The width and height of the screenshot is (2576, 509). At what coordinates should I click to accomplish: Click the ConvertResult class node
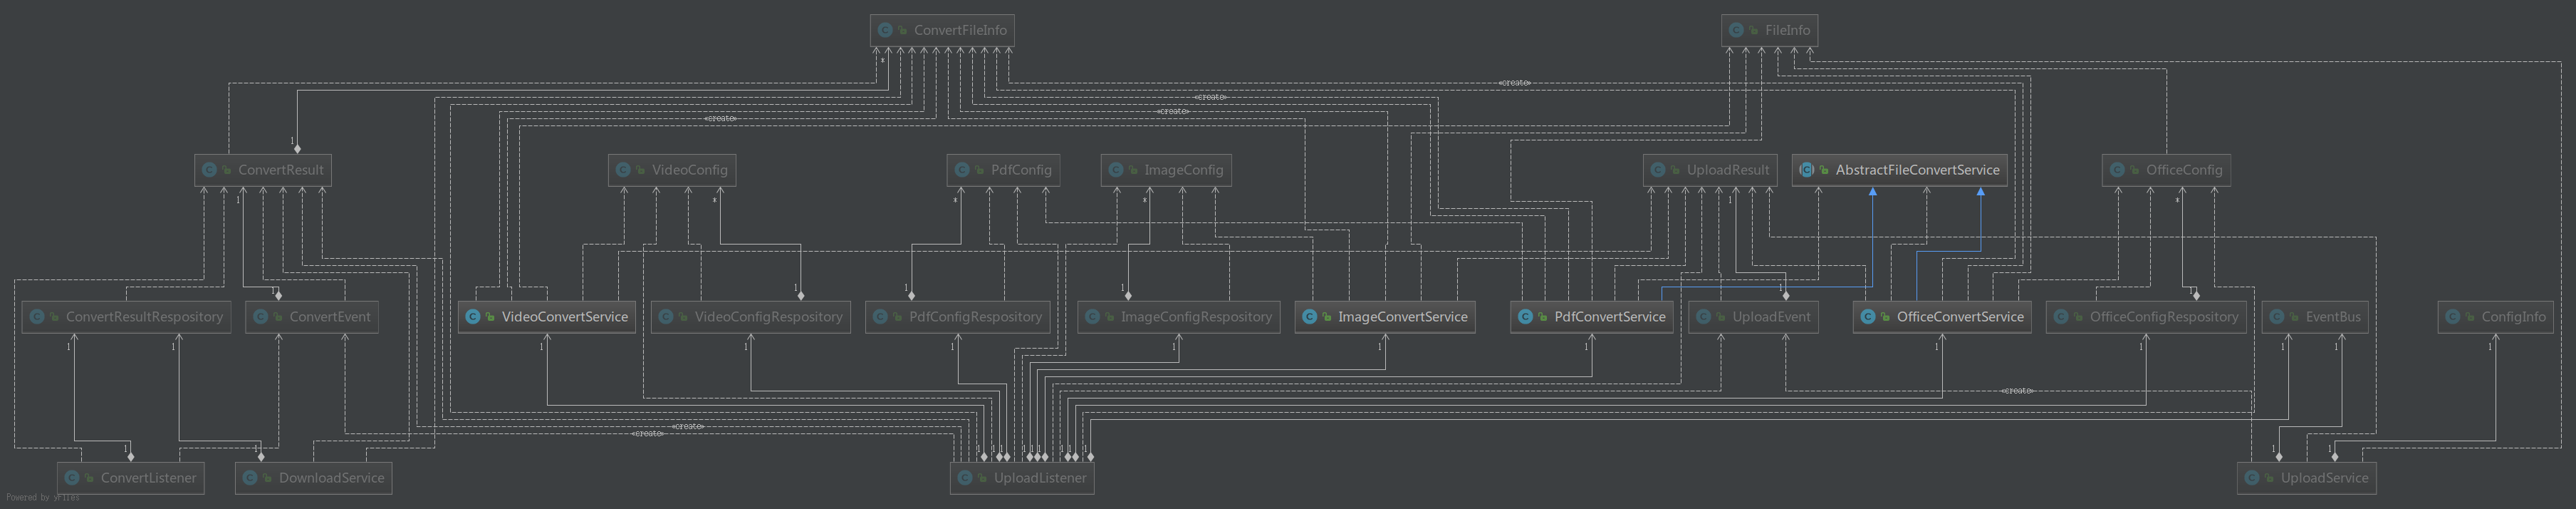(x=263, y=170)
